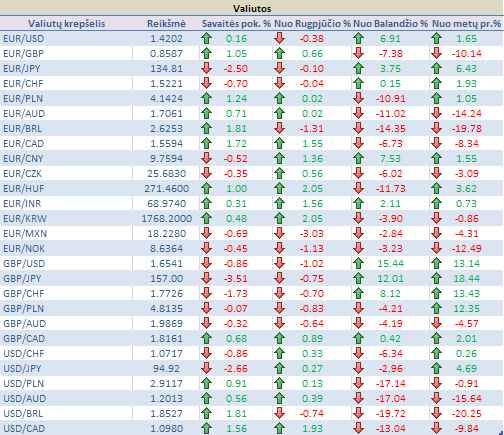Select the Nuo Balandžio % column header
Screen dimensions: 504x435
click(x=390, y=24)
